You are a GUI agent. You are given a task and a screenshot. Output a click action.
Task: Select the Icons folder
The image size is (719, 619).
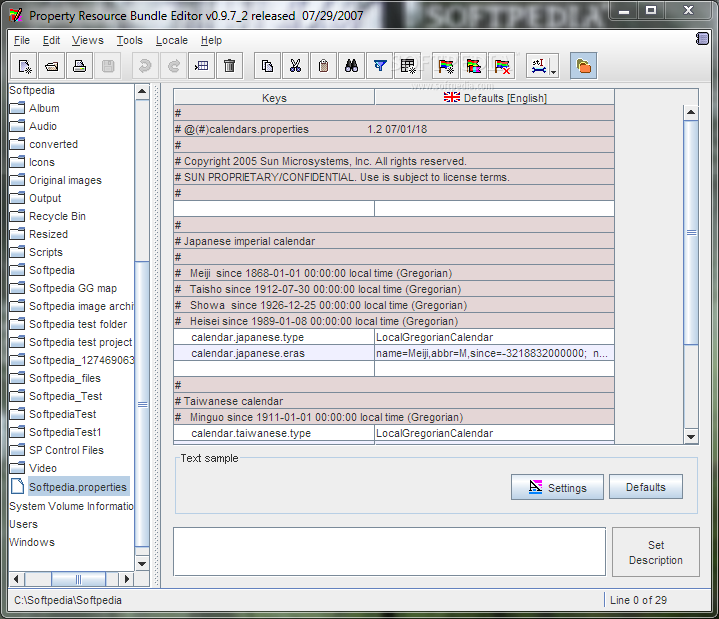pos(42,162)
